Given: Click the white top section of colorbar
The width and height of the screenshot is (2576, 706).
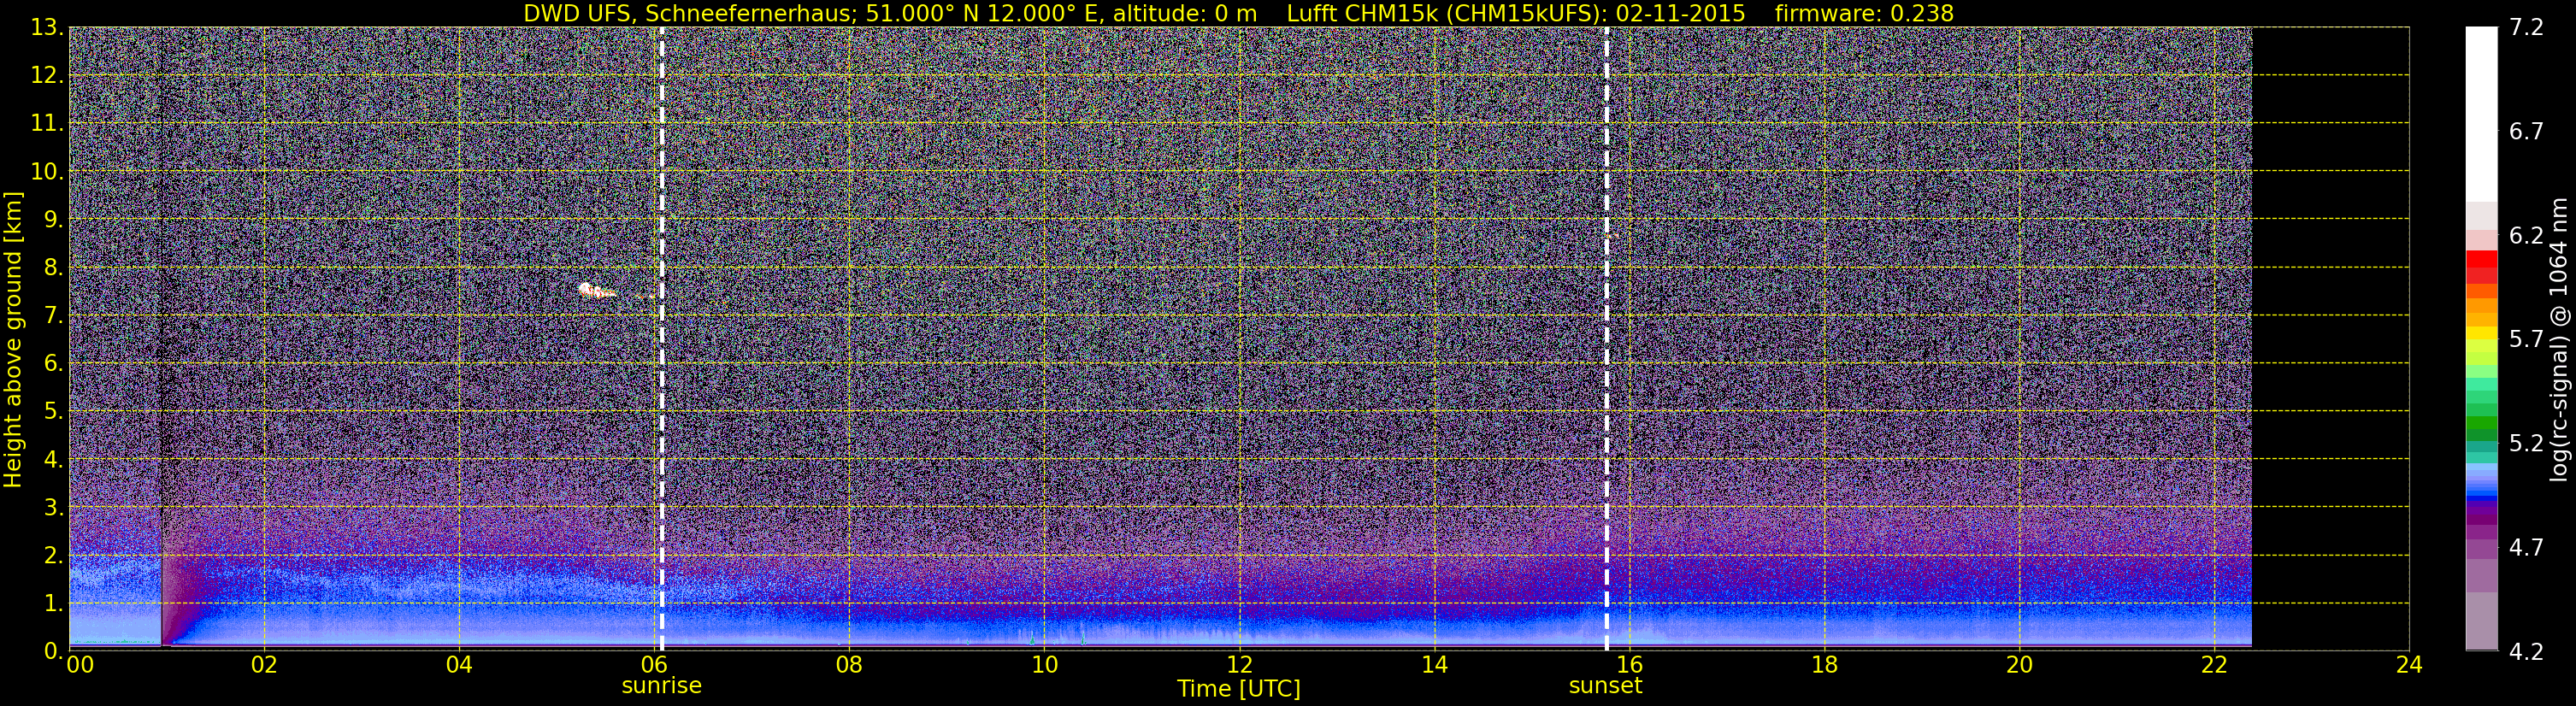Looking at the screenshot, I should tap(2481, 114).
